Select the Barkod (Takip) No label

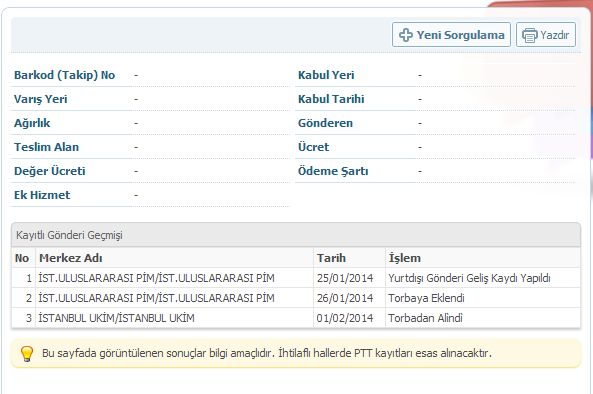[x=64, y=75]
